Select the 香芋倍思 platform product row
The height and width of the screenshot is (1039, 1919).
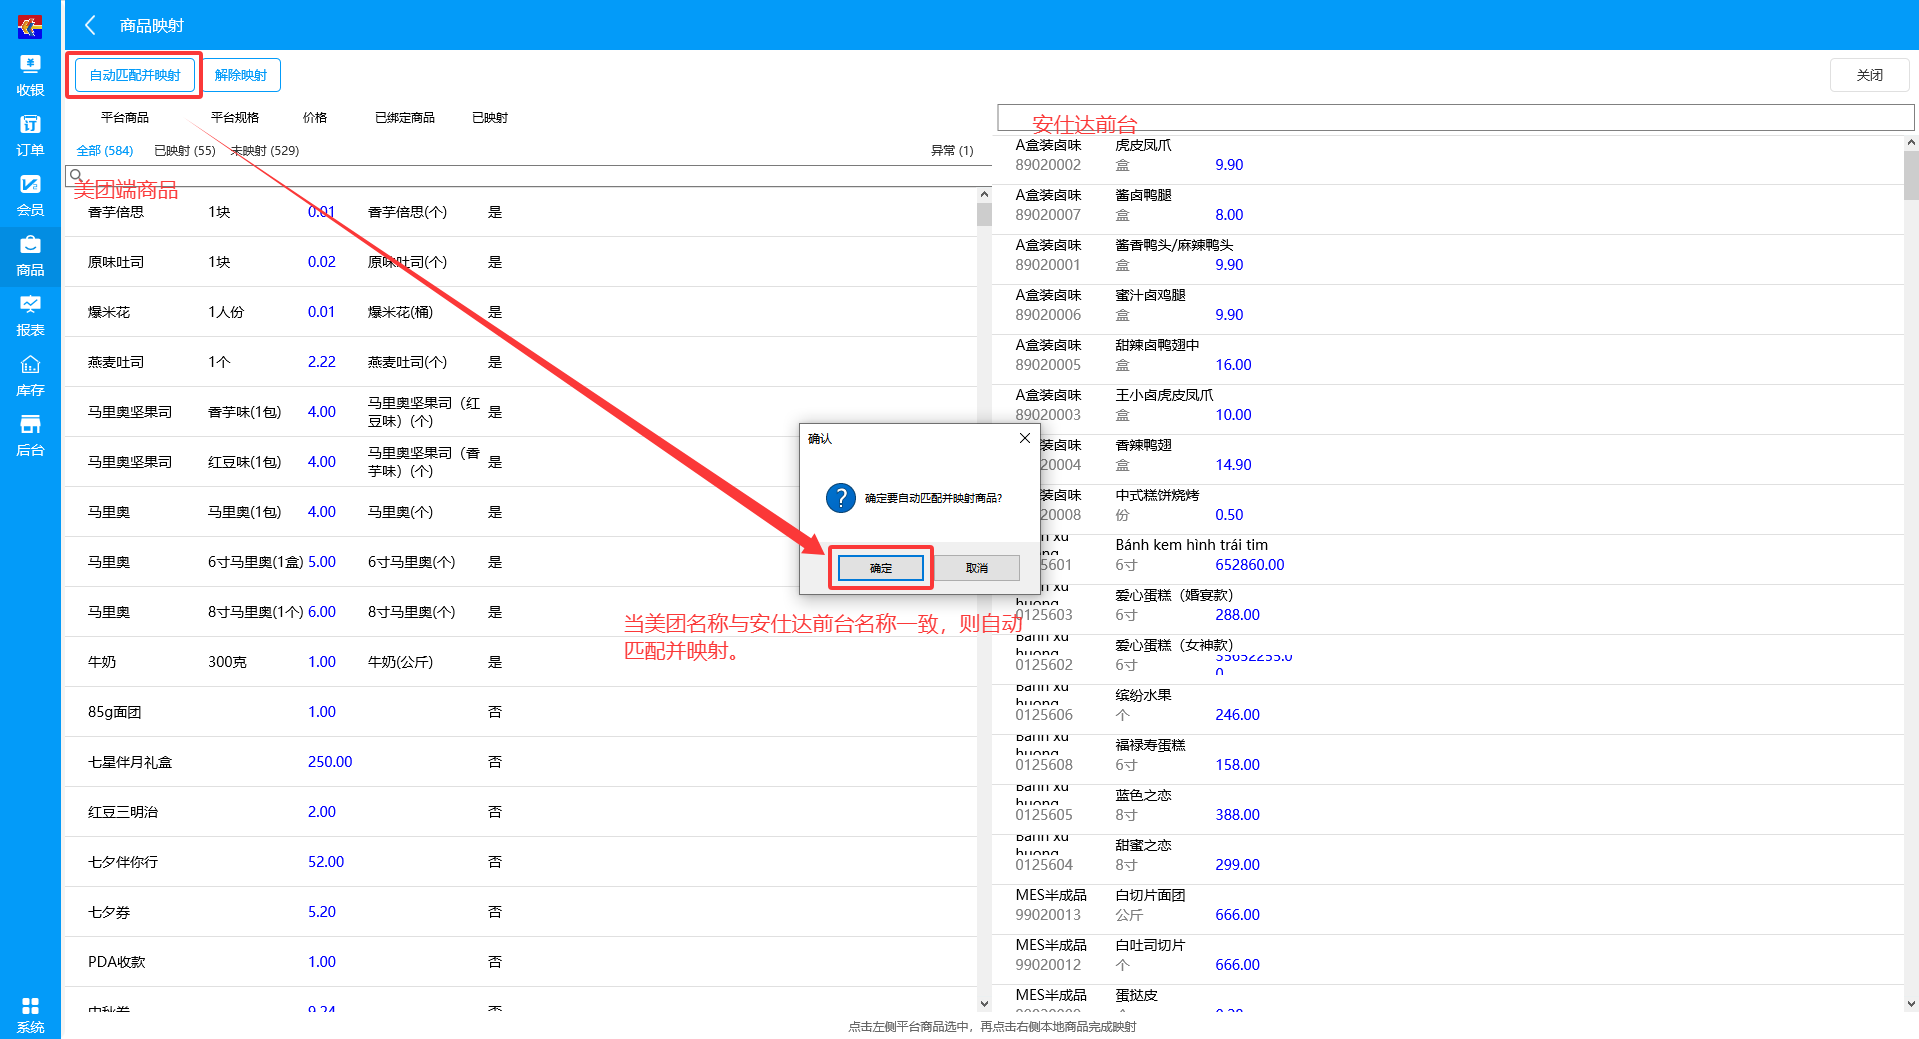point(520,212)
